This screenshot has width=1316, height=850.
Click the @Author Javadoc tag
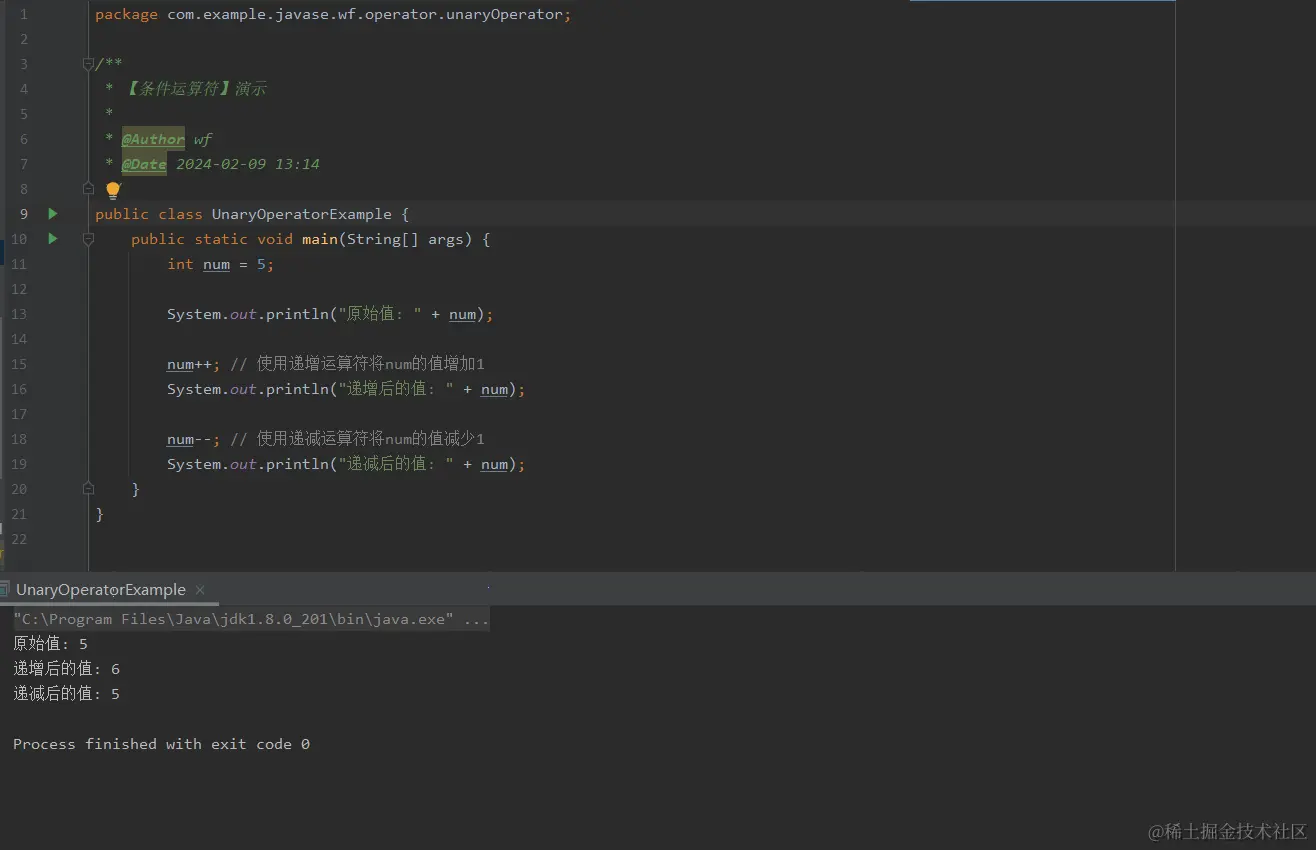pyautogui.click(x=153, y=139)
